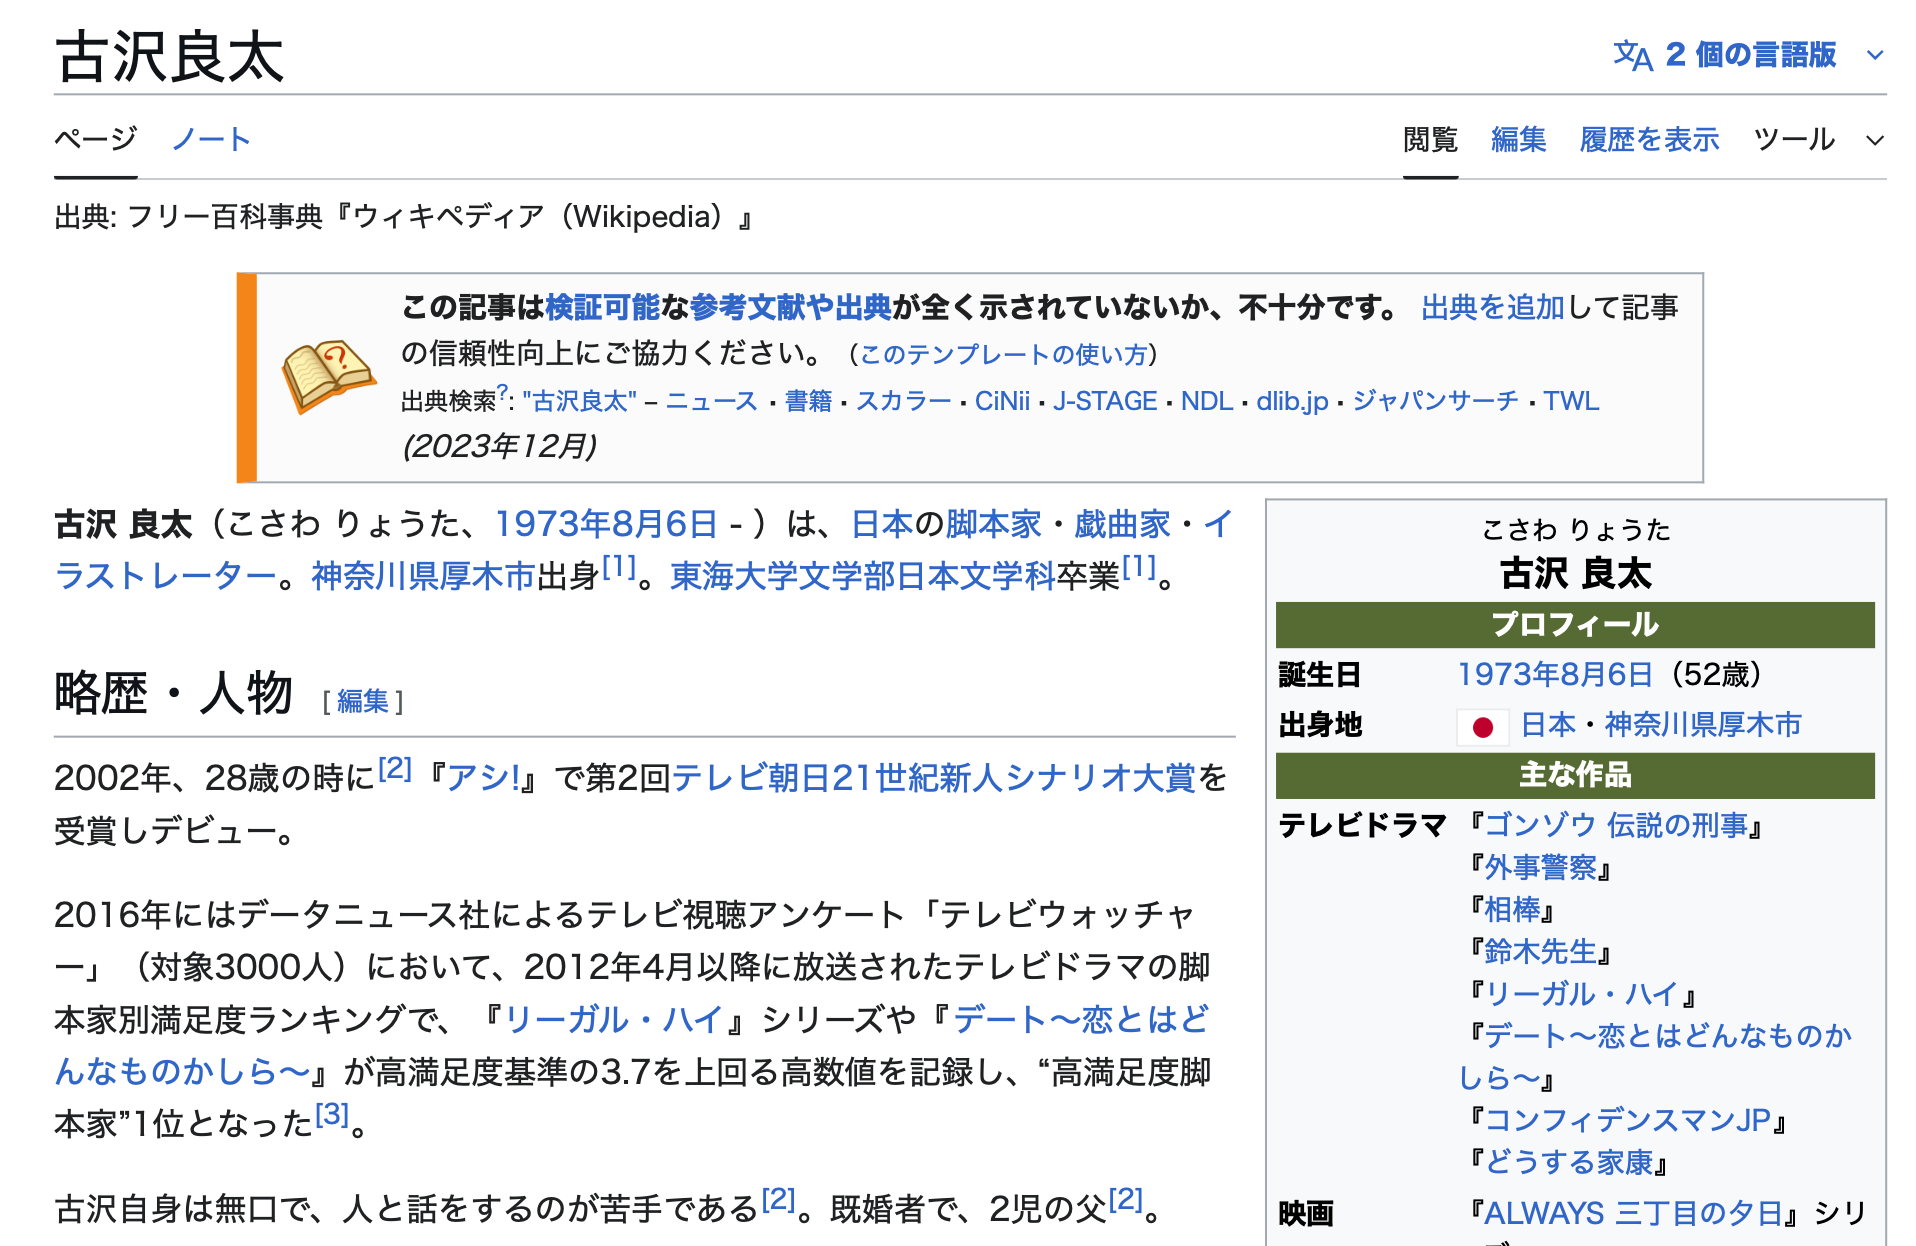
Task: Open the 外事警察 link
Action: pyautogui.click(x=1540, y=867)
